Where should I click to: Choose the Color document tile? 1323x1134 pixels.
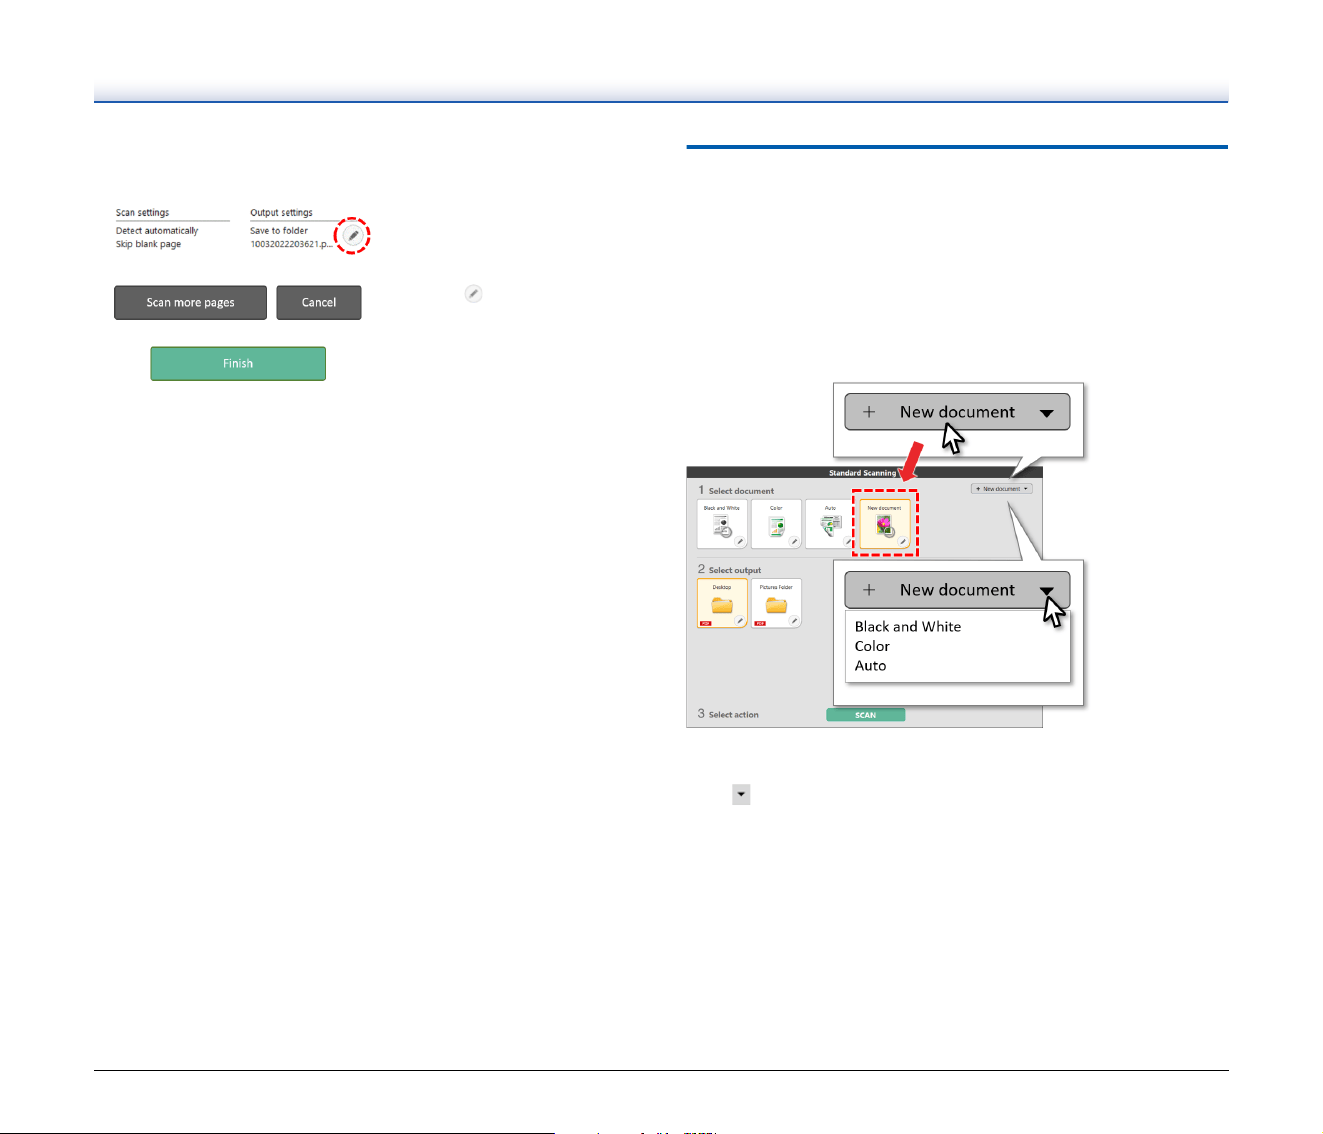pos(776,524)
